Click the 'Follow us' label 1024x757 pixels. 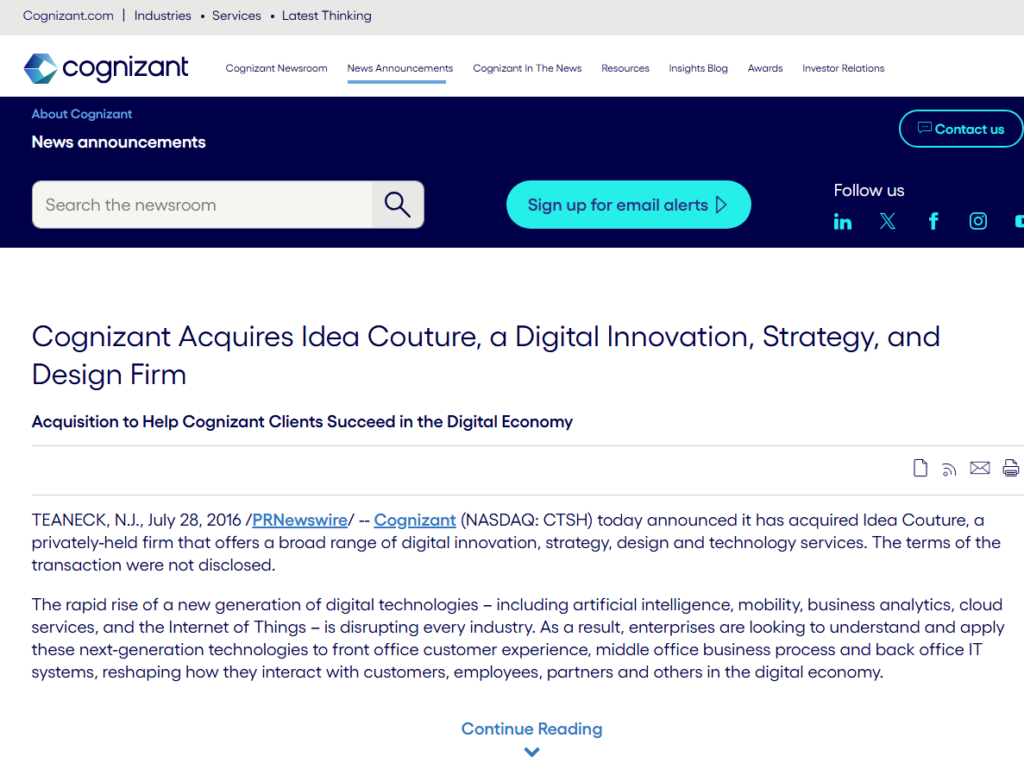[x=869, y=190]
